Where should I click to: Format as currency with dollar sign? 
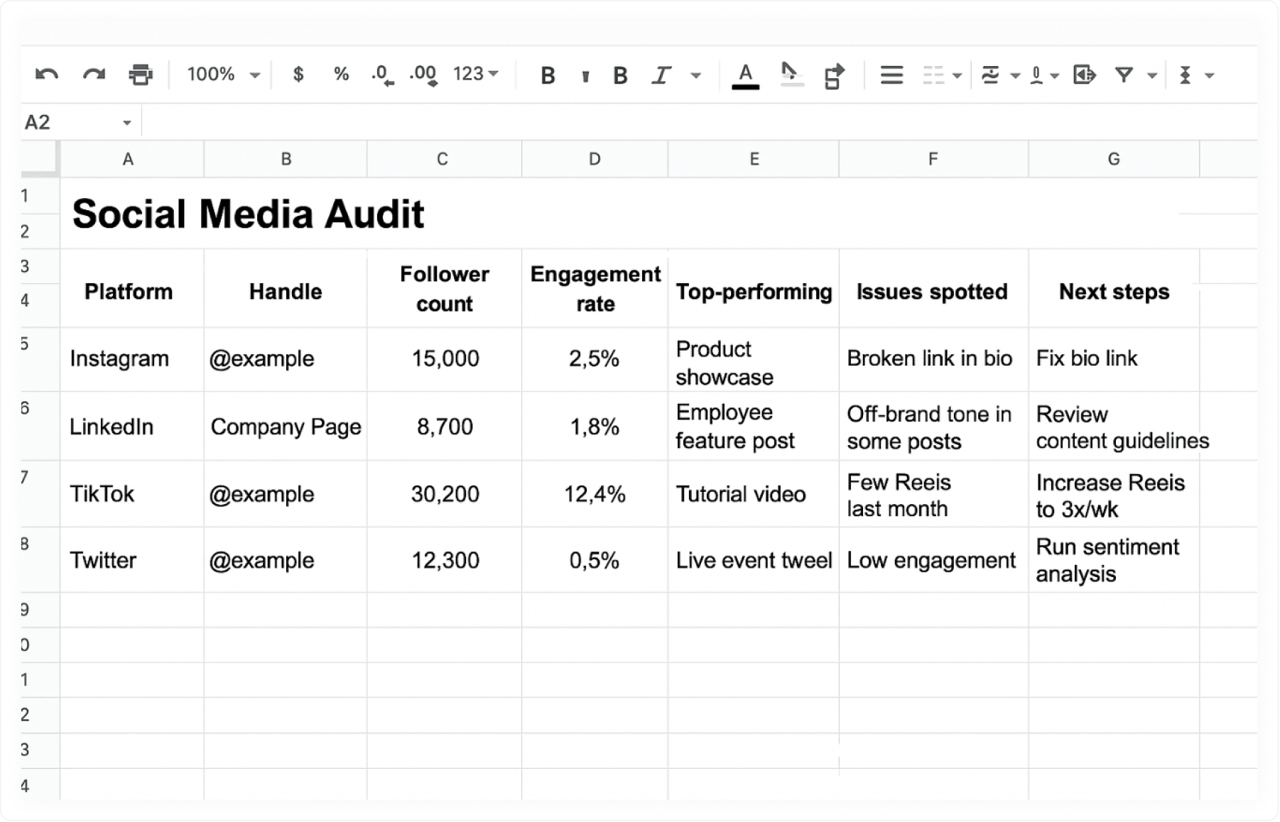pos(298,75)
